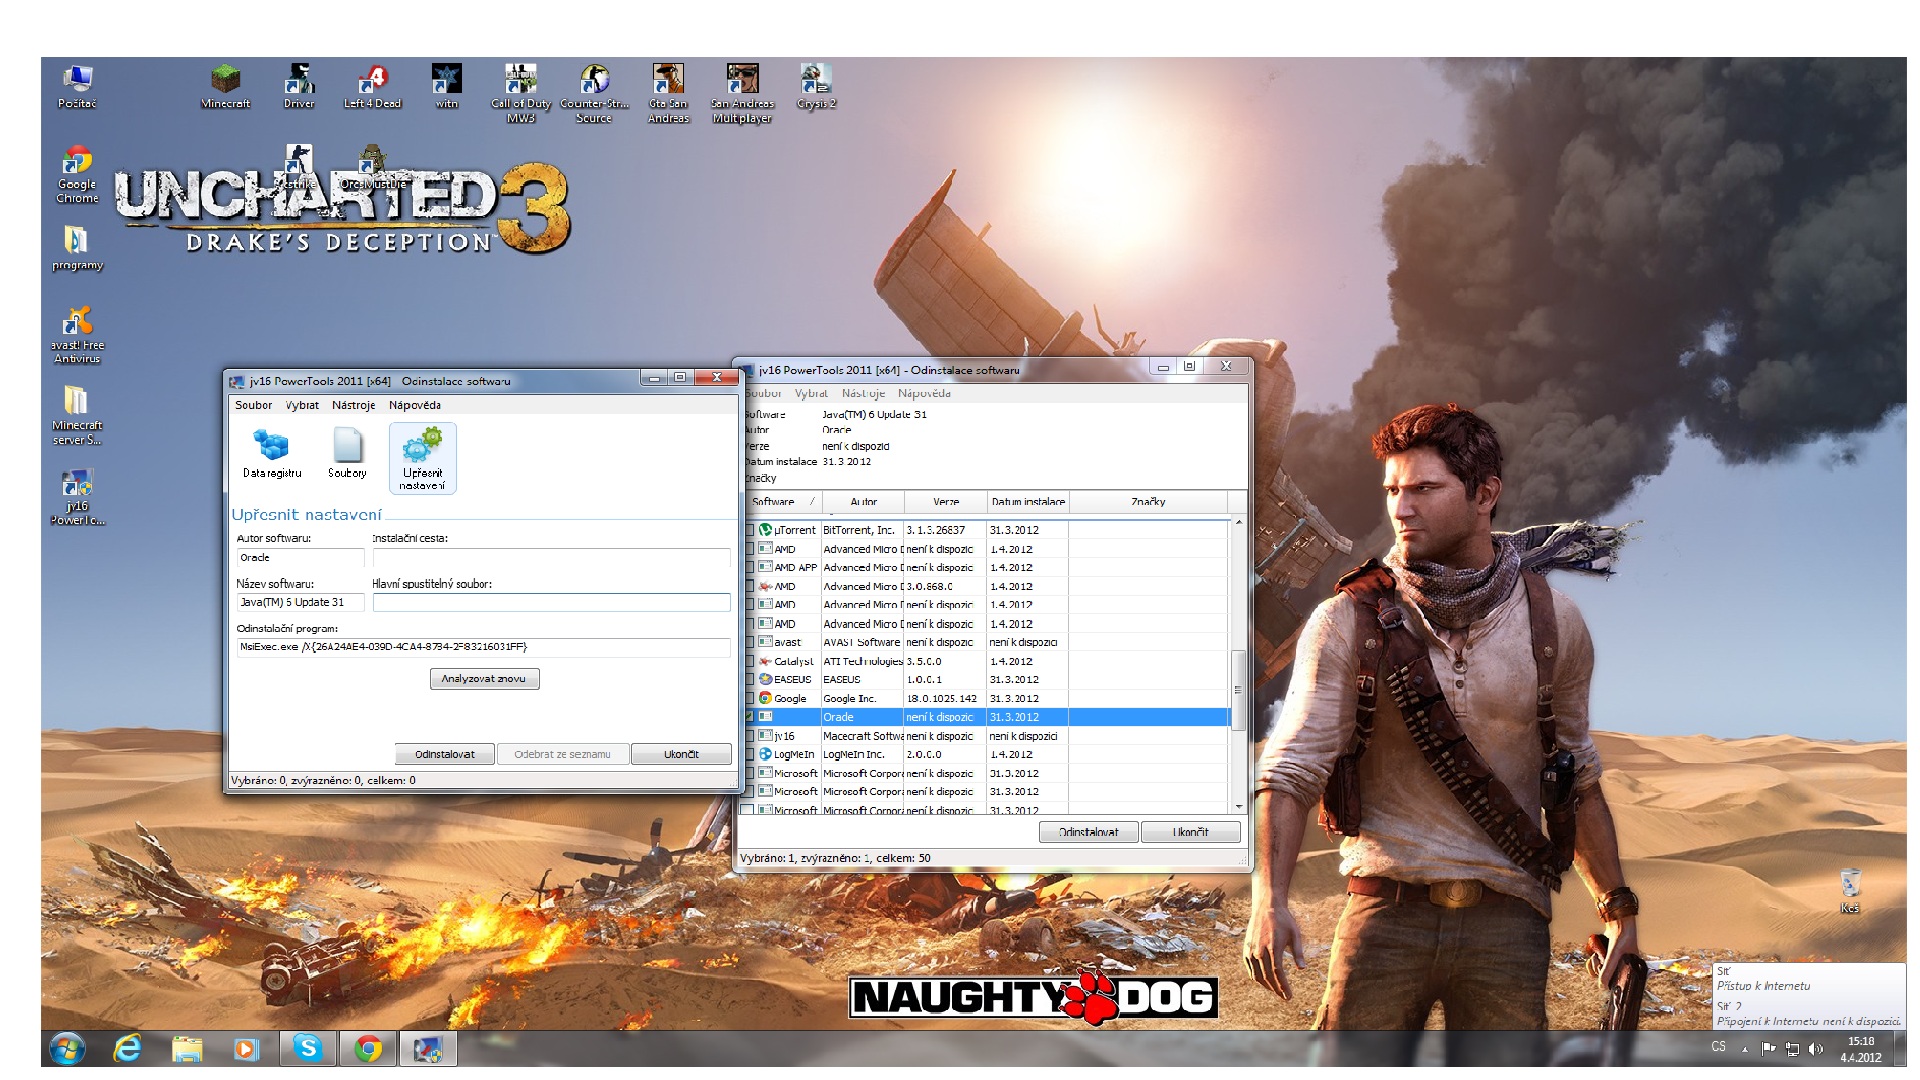Image resolution: width=1920 pixels, height=1080 pixels.
Task: Toggle the LogMeIn row checkbox
Action: 749,754
